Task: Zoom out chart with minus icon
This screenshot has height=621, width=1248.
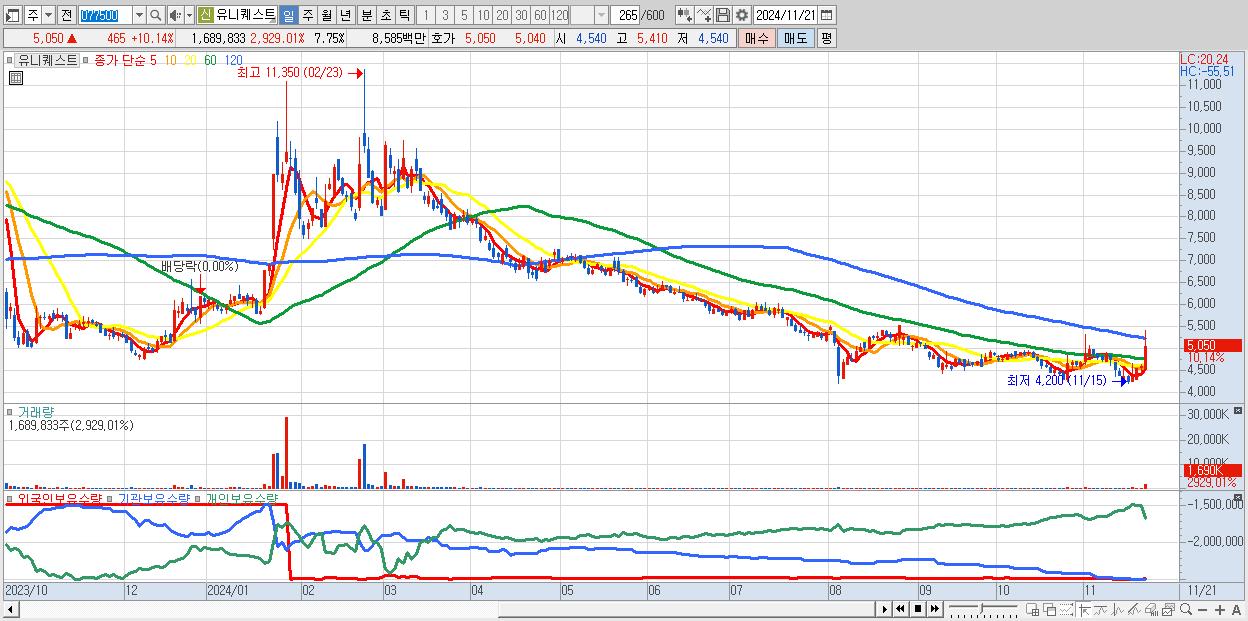Action: (x=1202, y=609)
